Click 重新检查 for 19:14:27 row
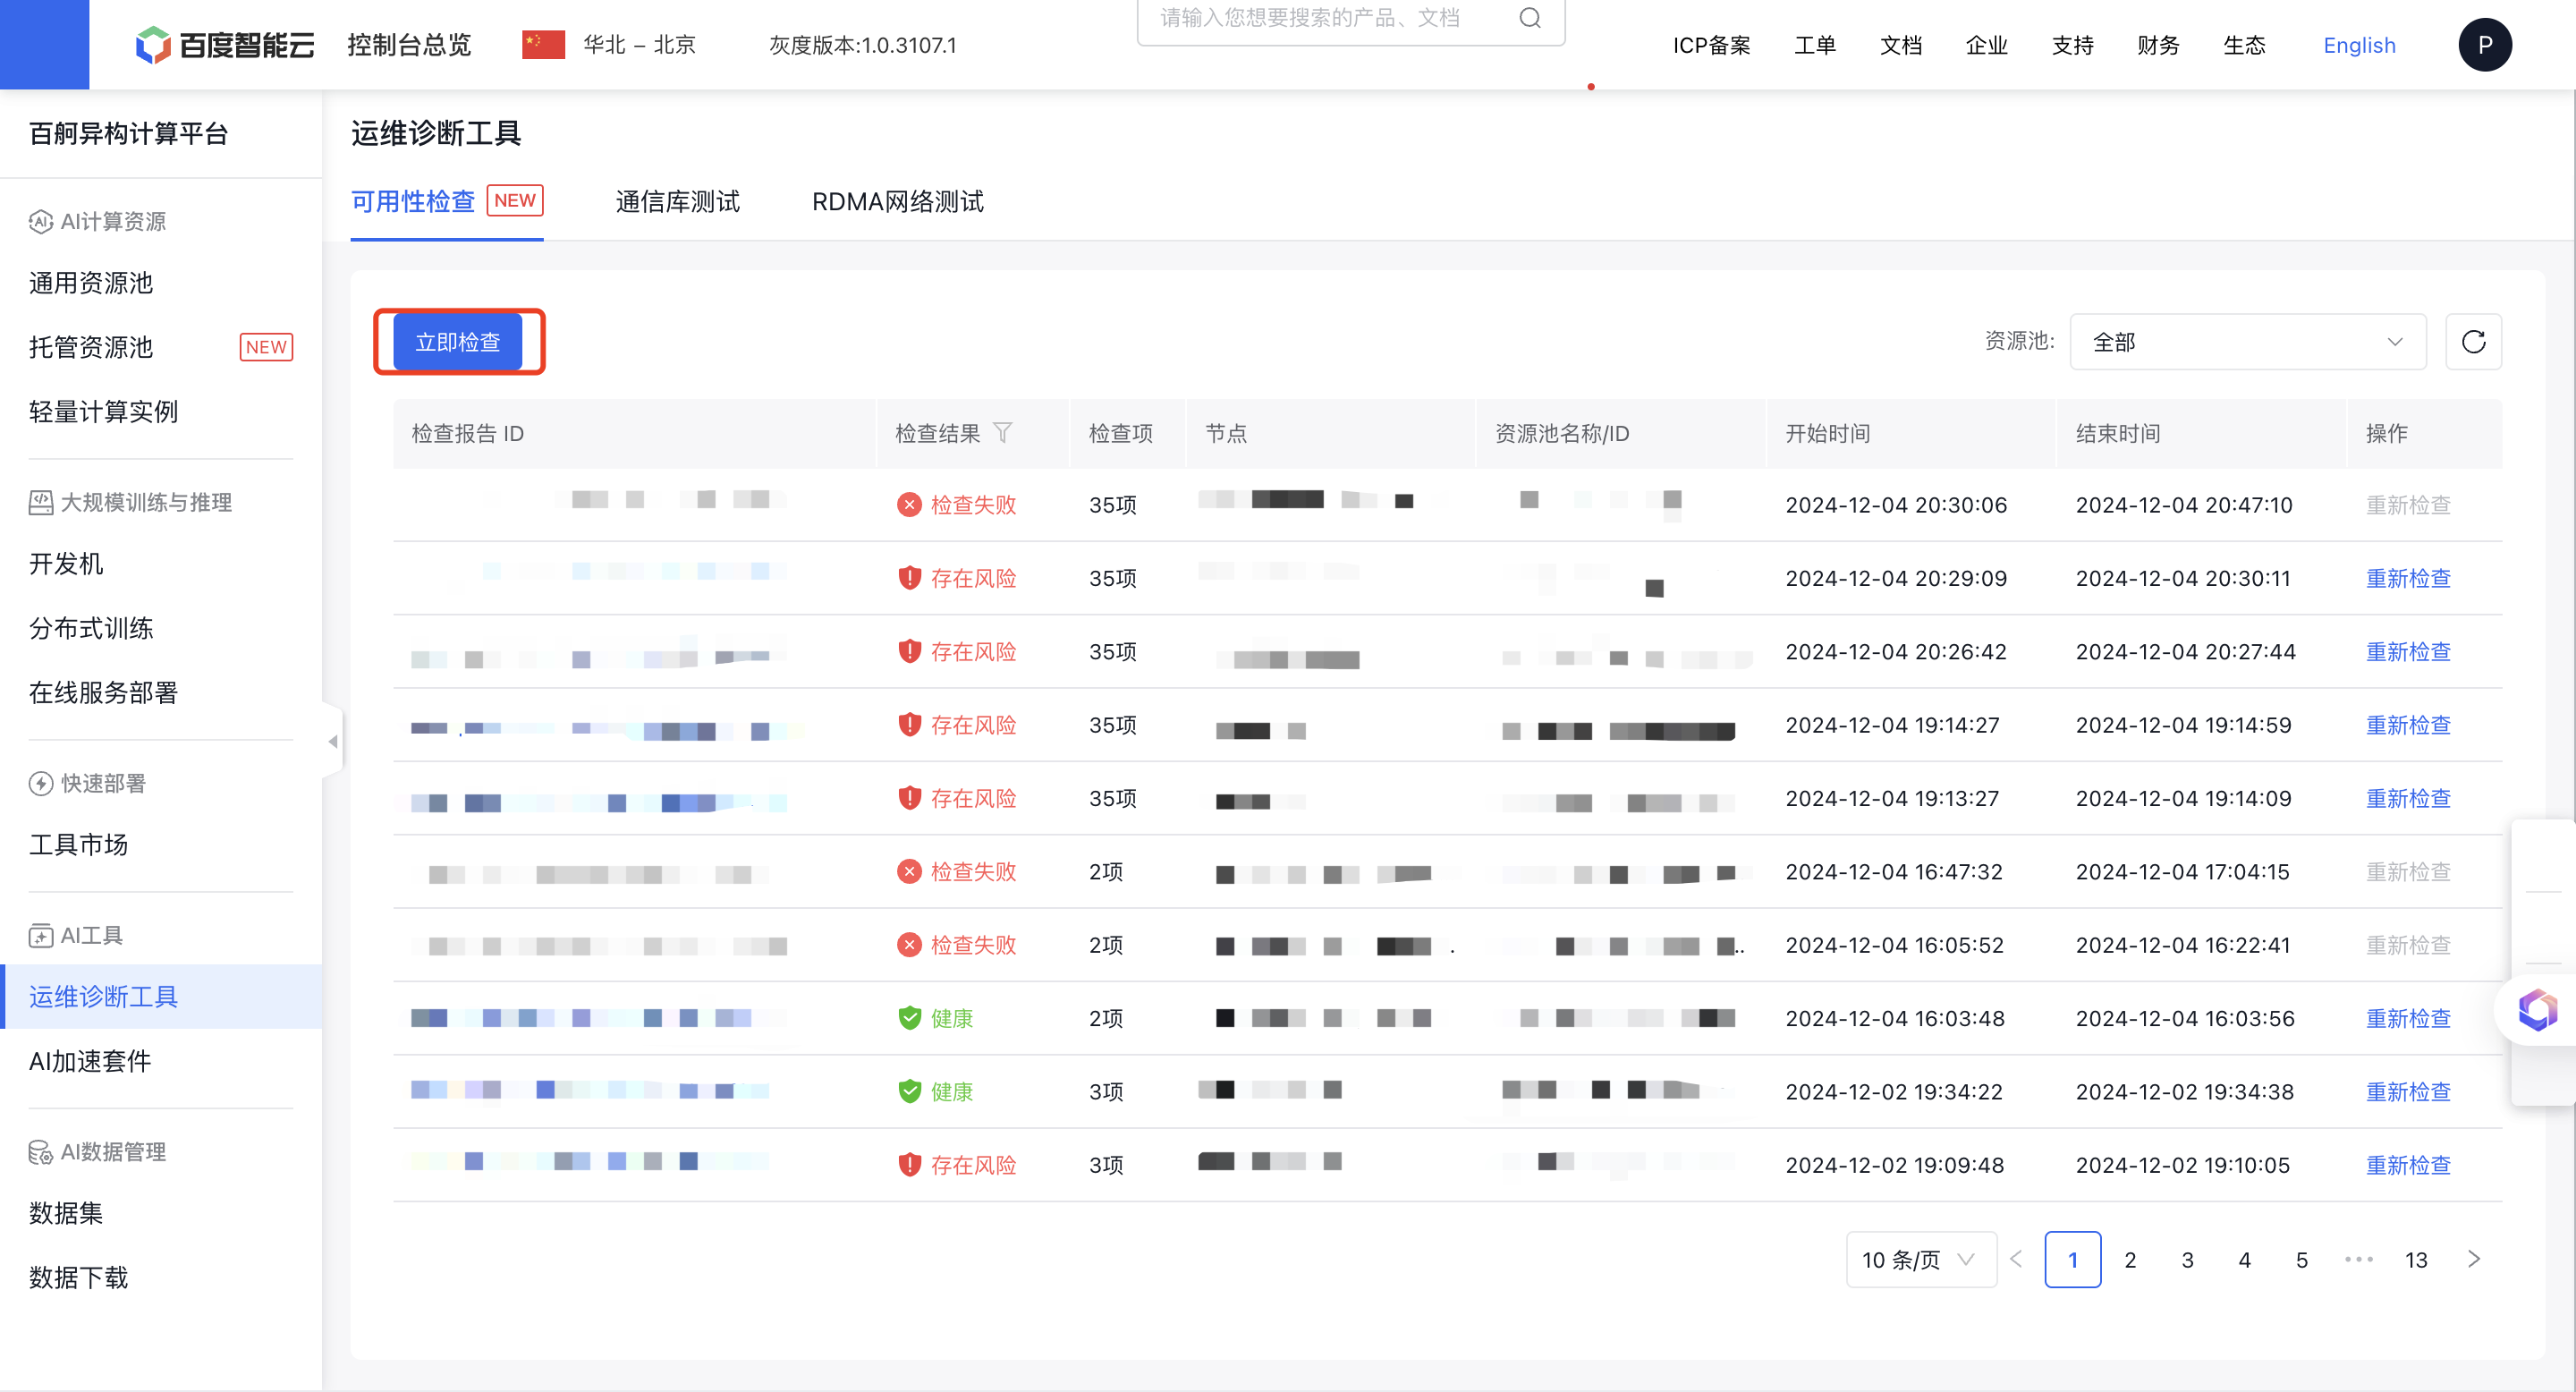 [2408, 725]
